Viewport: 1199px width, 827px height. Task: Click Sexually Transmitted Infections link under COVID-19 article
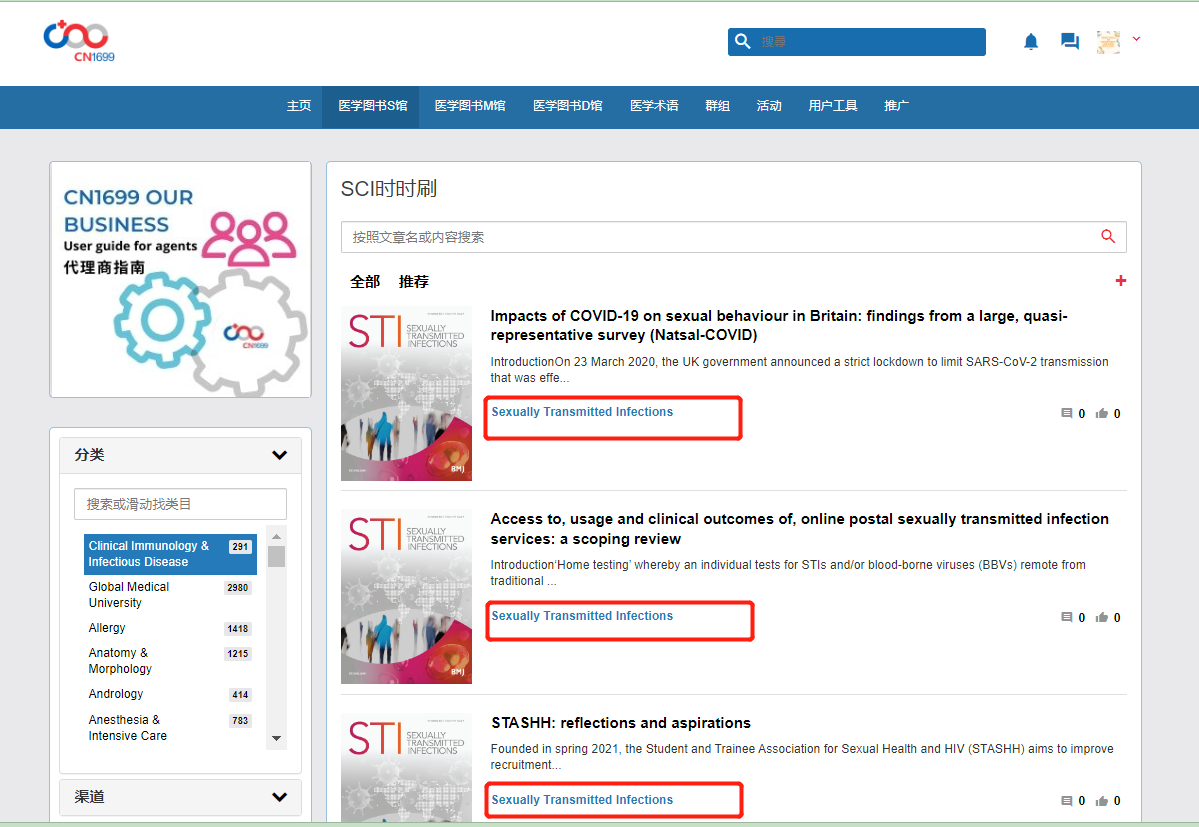coord(582,412)
